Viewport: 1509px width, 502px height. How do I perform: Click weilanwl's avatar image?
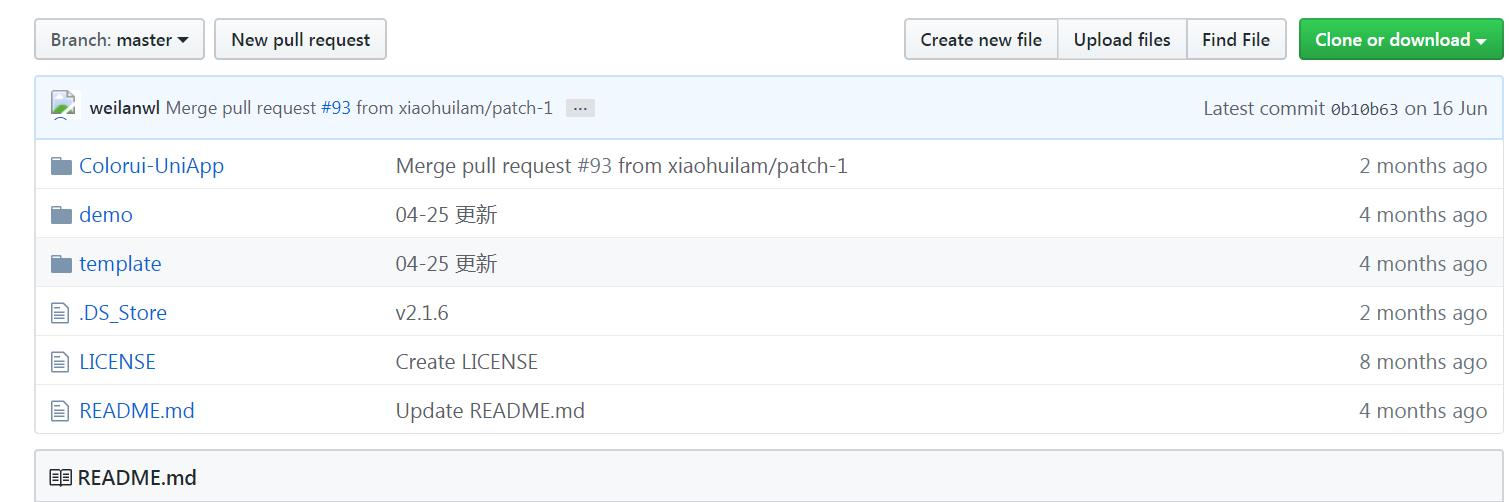pos(64,106)
